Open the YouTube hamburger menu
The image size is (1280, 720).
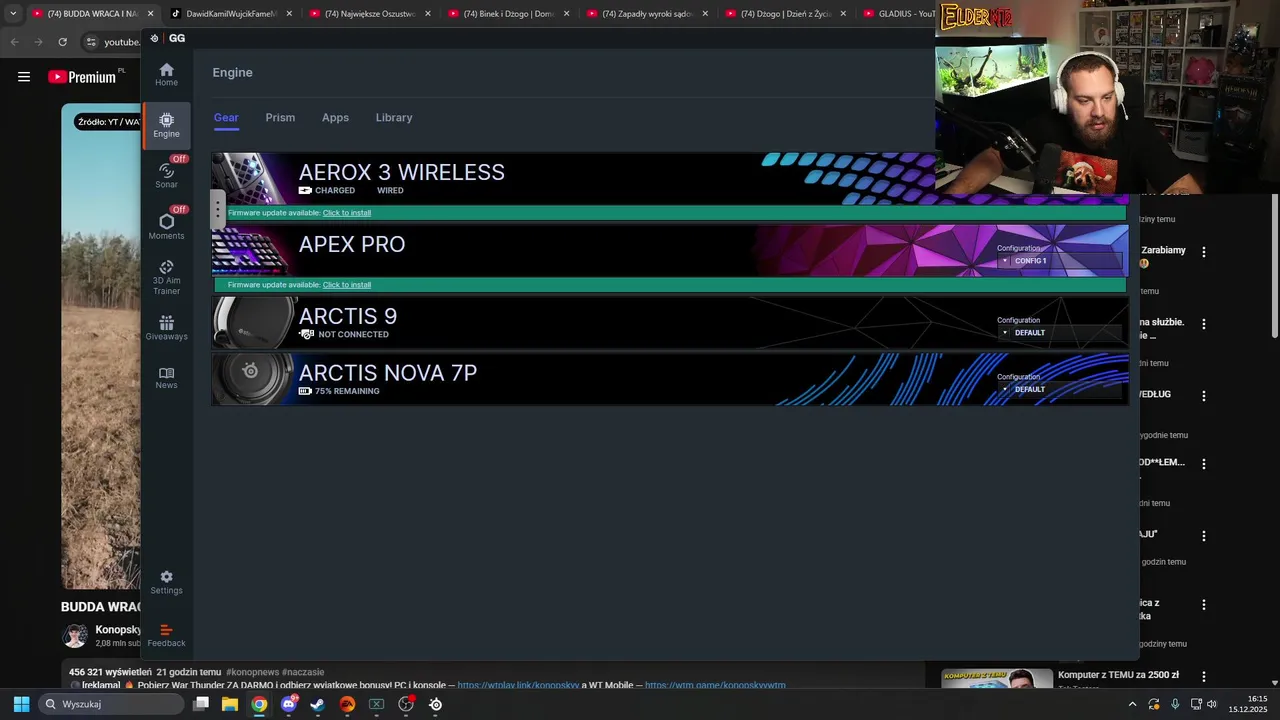(x=24, y=77)
